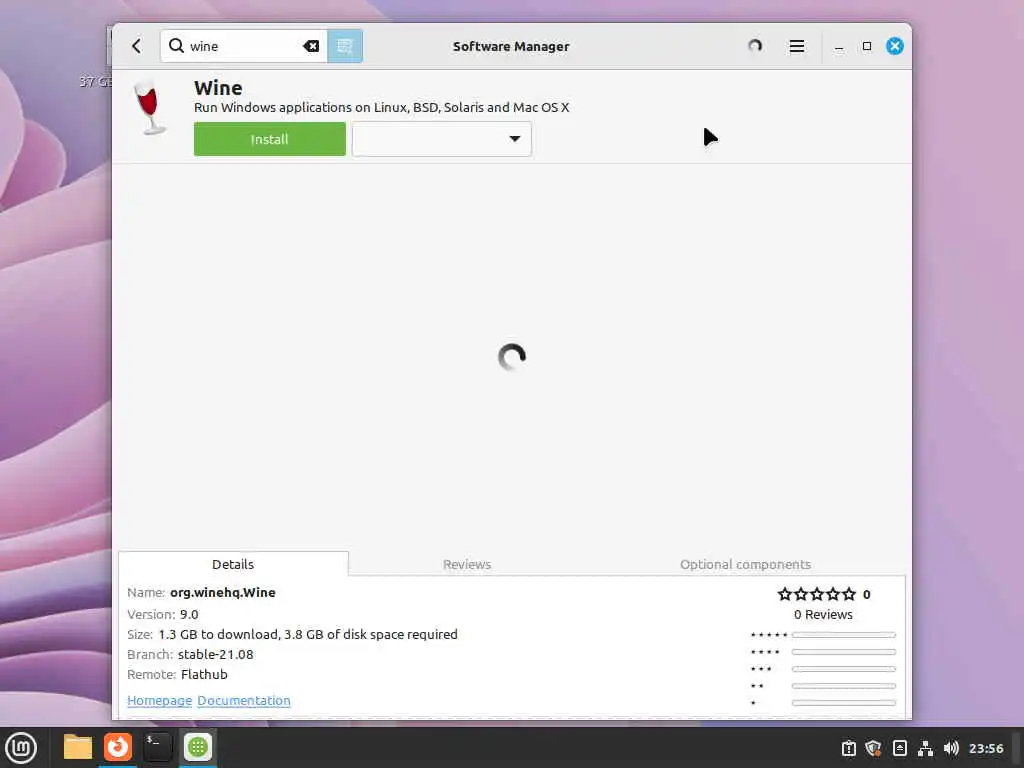Viewport: 1024px width, 768px height.
Task: Switch to the Reviews tab
Action: point(467,564)
